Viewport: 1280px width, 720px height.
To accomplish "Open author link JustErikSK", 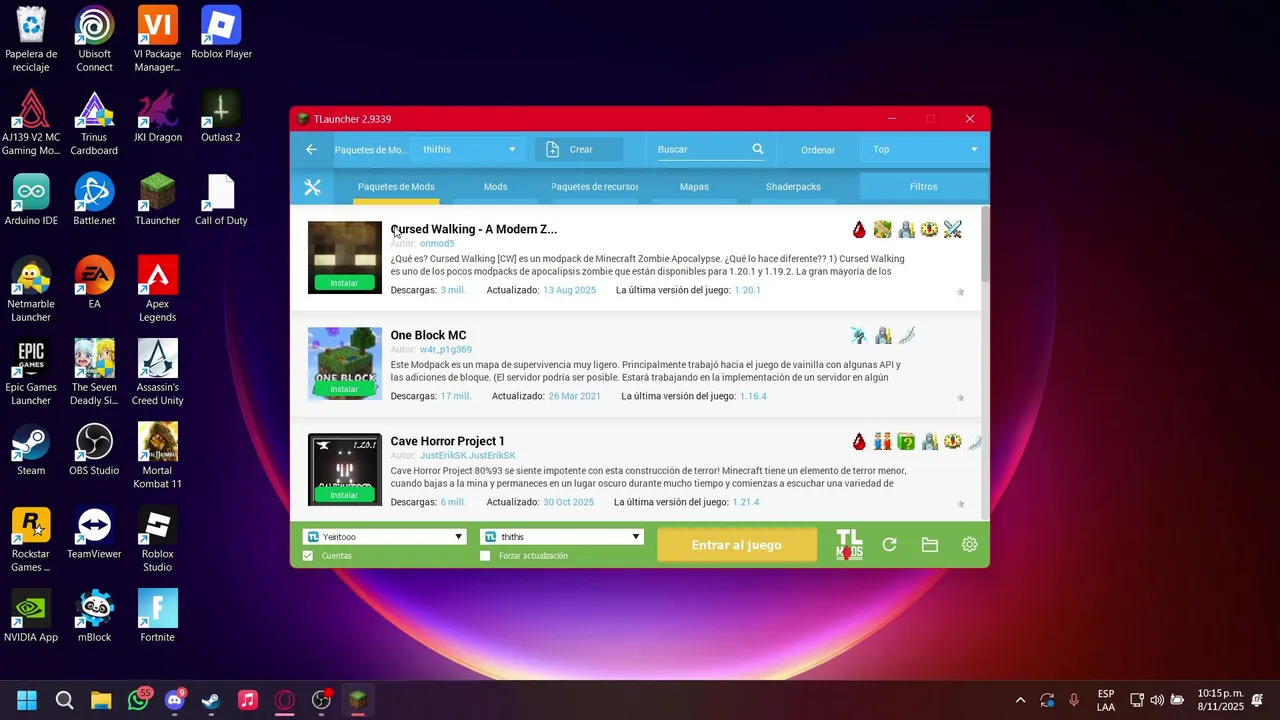I will tap(467, 456).
